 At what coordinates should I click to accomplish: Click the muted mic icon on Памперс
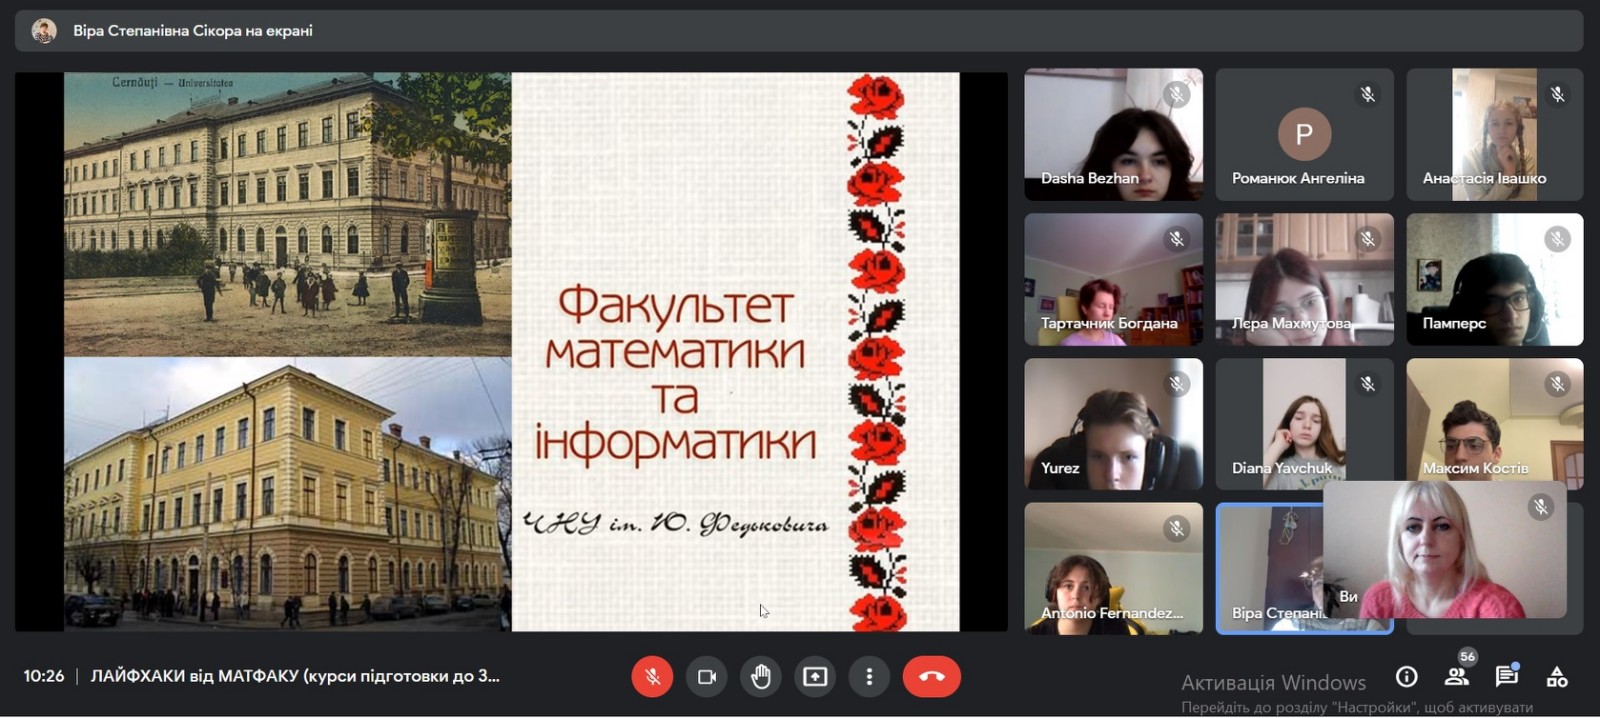point(1558,239)
